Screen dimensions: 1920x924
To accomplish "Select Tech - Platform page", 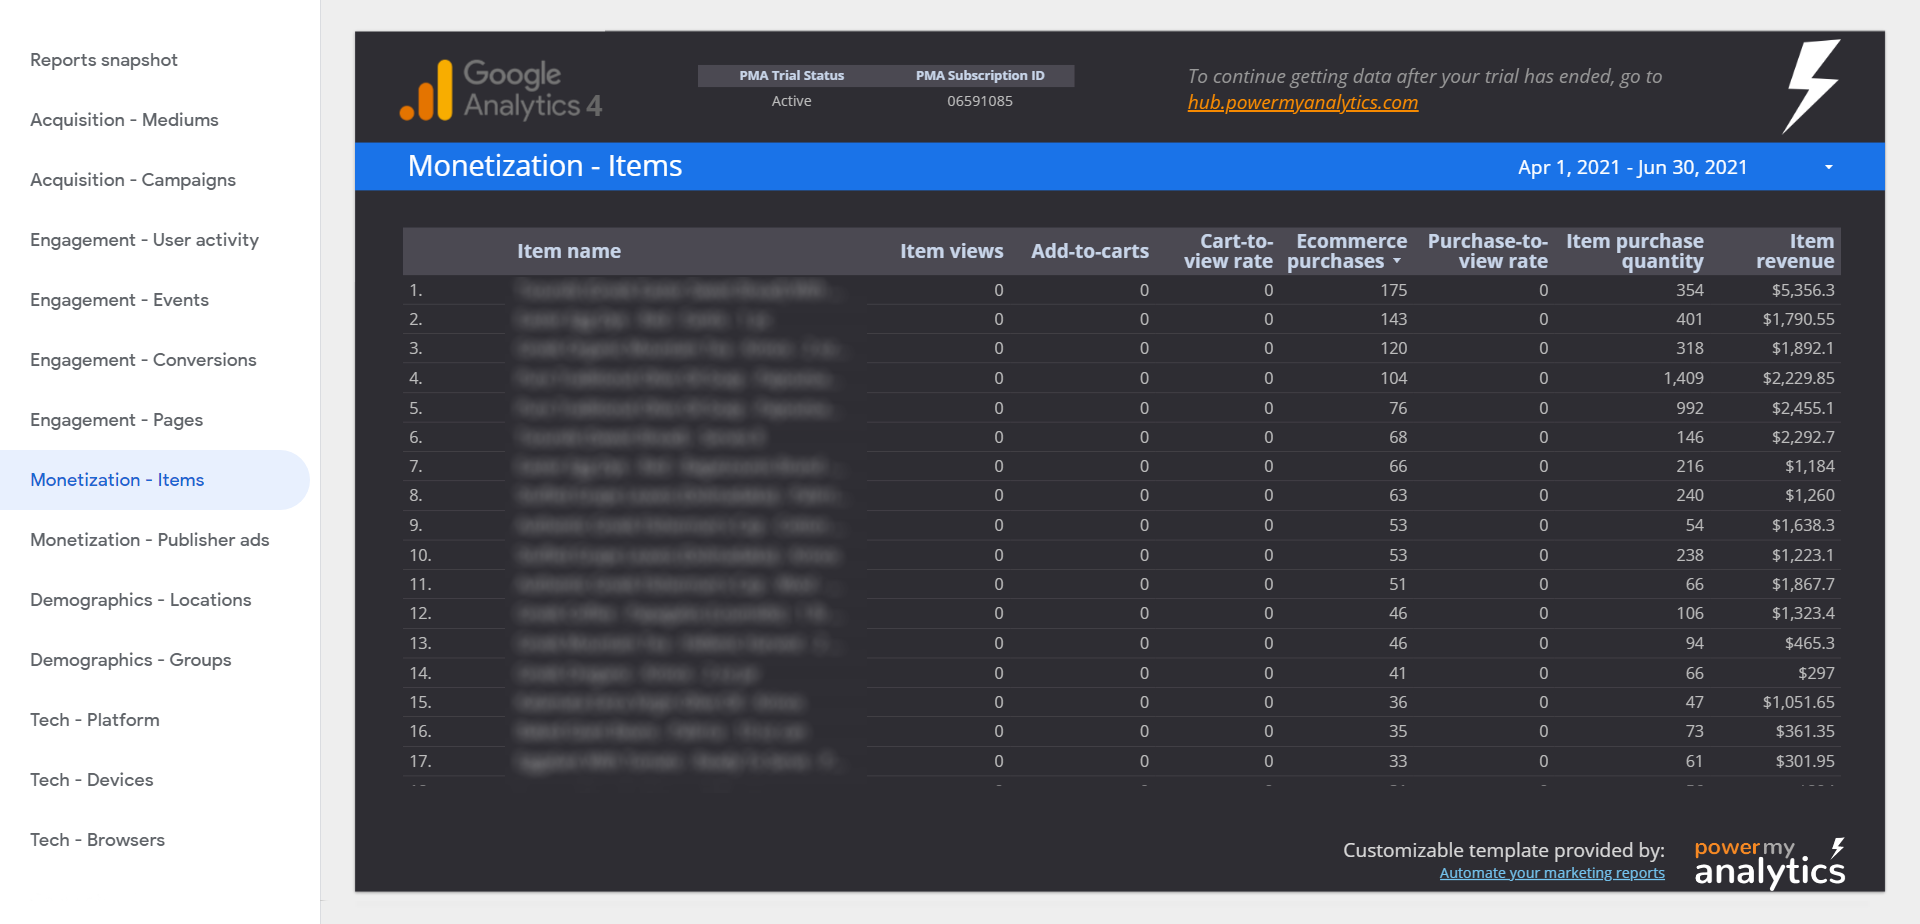I will coord(95,720).
